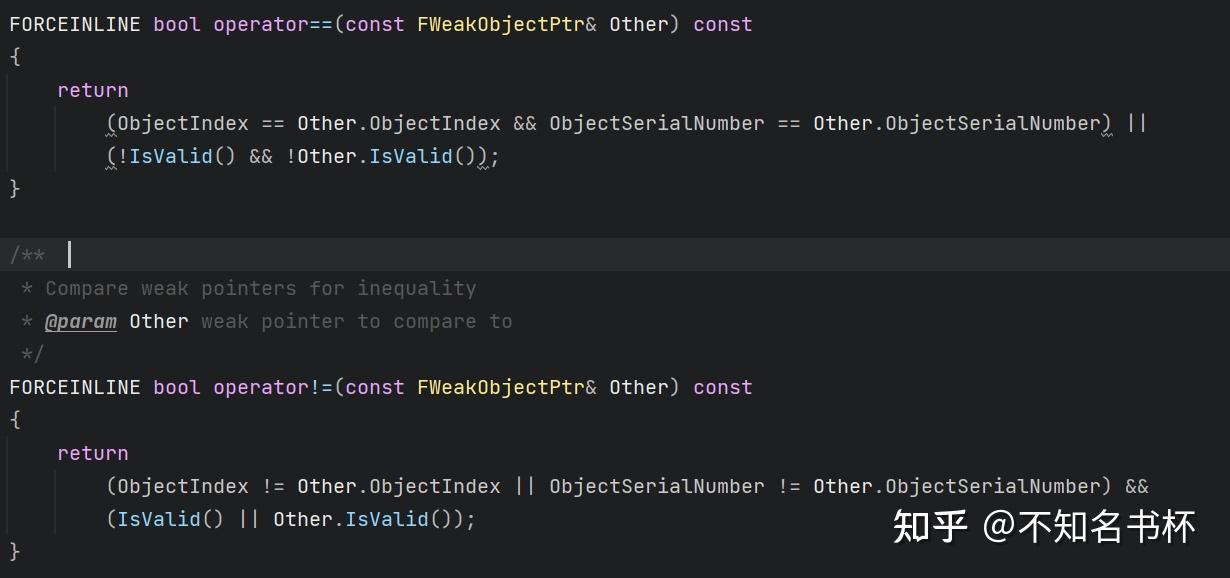Click FORCEINLINE on the operator== declaration

point(75,24)
